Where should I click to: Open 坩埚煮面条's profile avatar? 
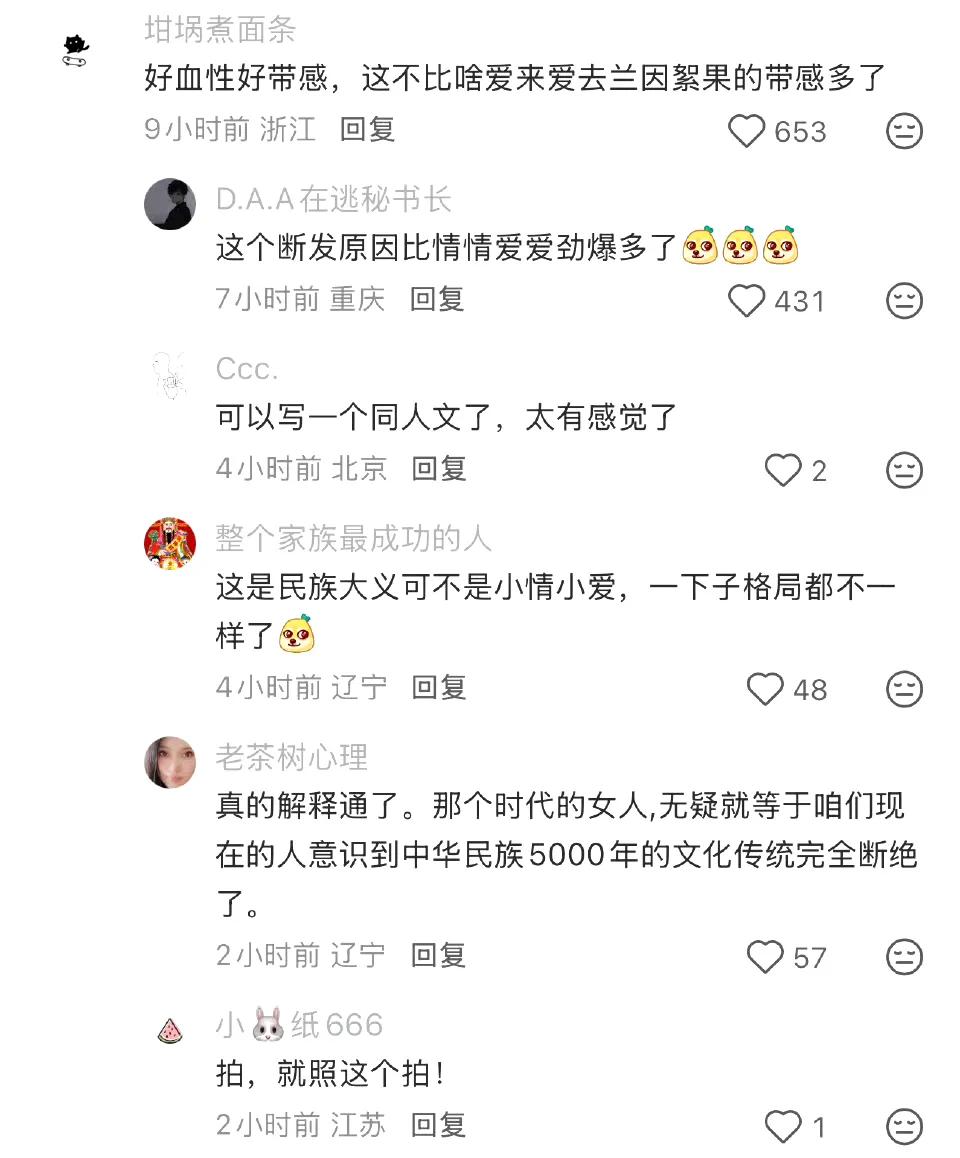(75, 51)
